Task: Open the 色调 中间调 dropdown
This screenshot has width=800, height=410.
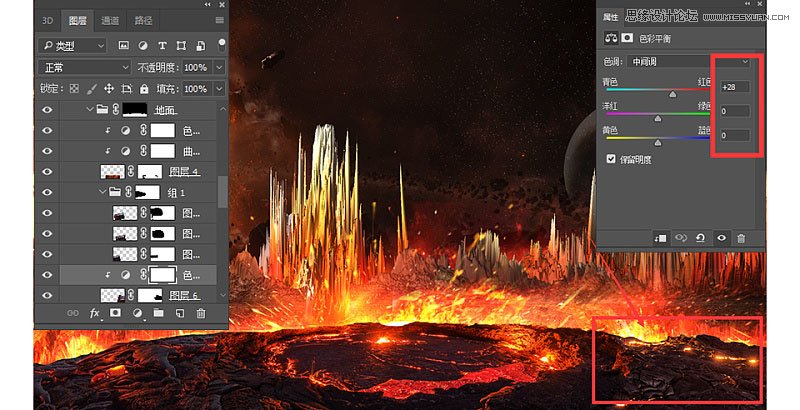Action: 689,62
